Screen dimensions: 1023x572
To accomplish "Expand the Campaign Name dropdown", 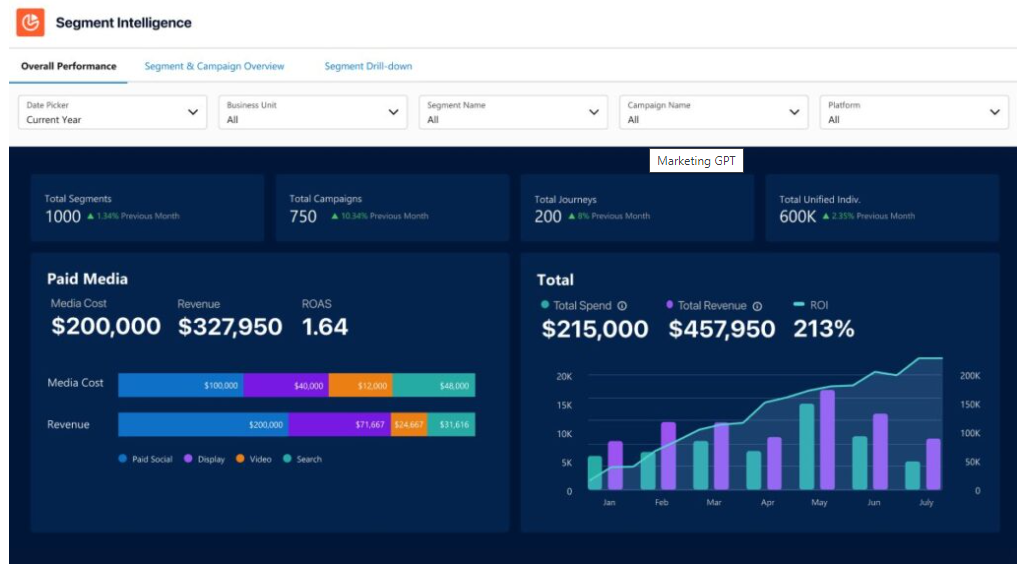I will click(713, 112).
